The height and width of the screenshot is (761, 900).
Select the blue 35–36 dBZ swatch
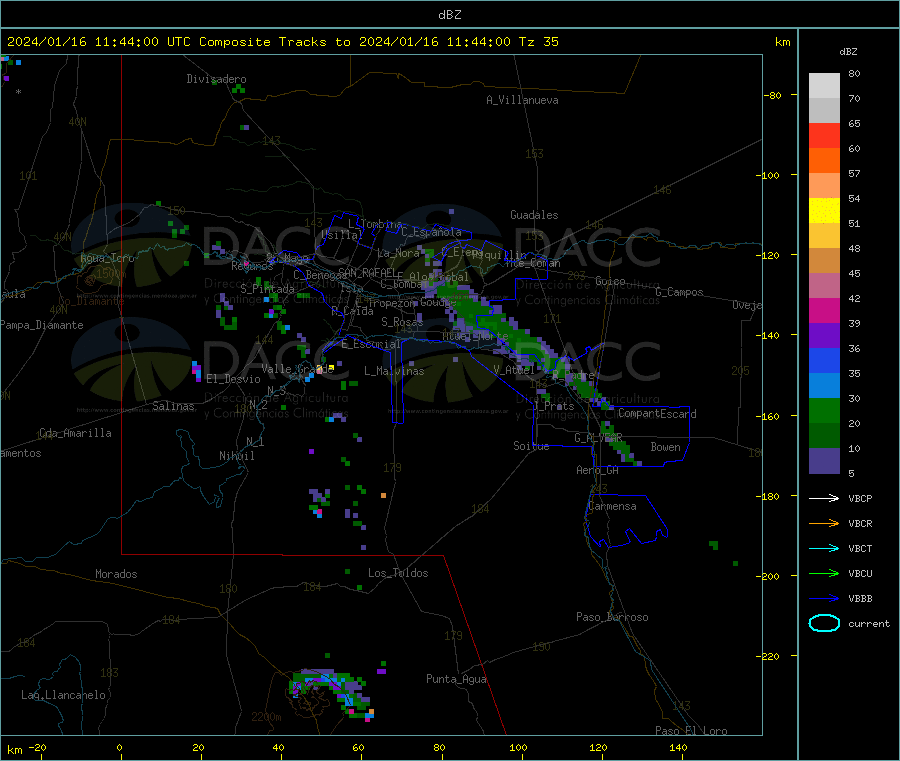824,360
